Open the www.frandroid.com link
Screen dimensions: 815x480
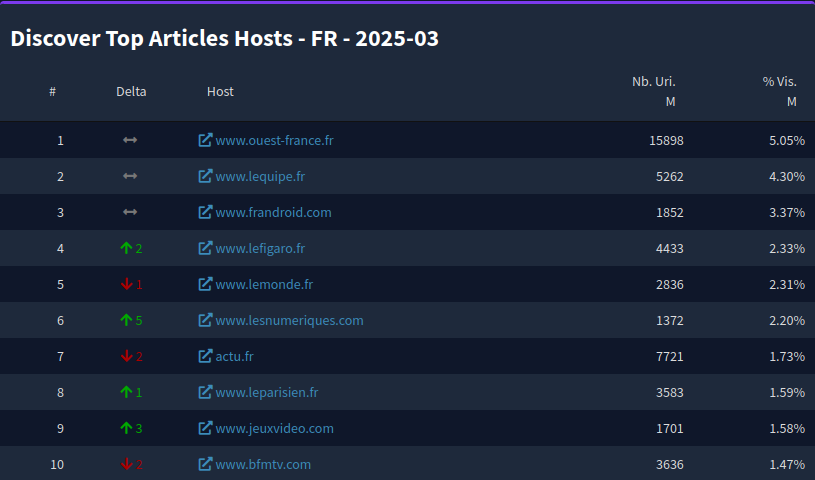point(273,212)
